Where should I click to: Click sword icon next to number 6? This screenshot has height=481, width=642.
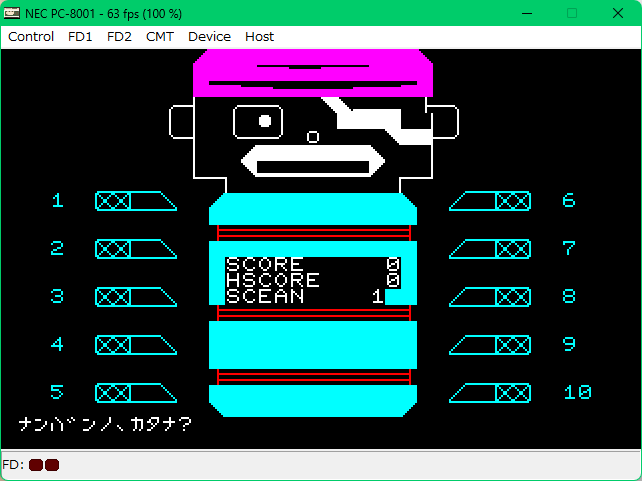[490, 201]
